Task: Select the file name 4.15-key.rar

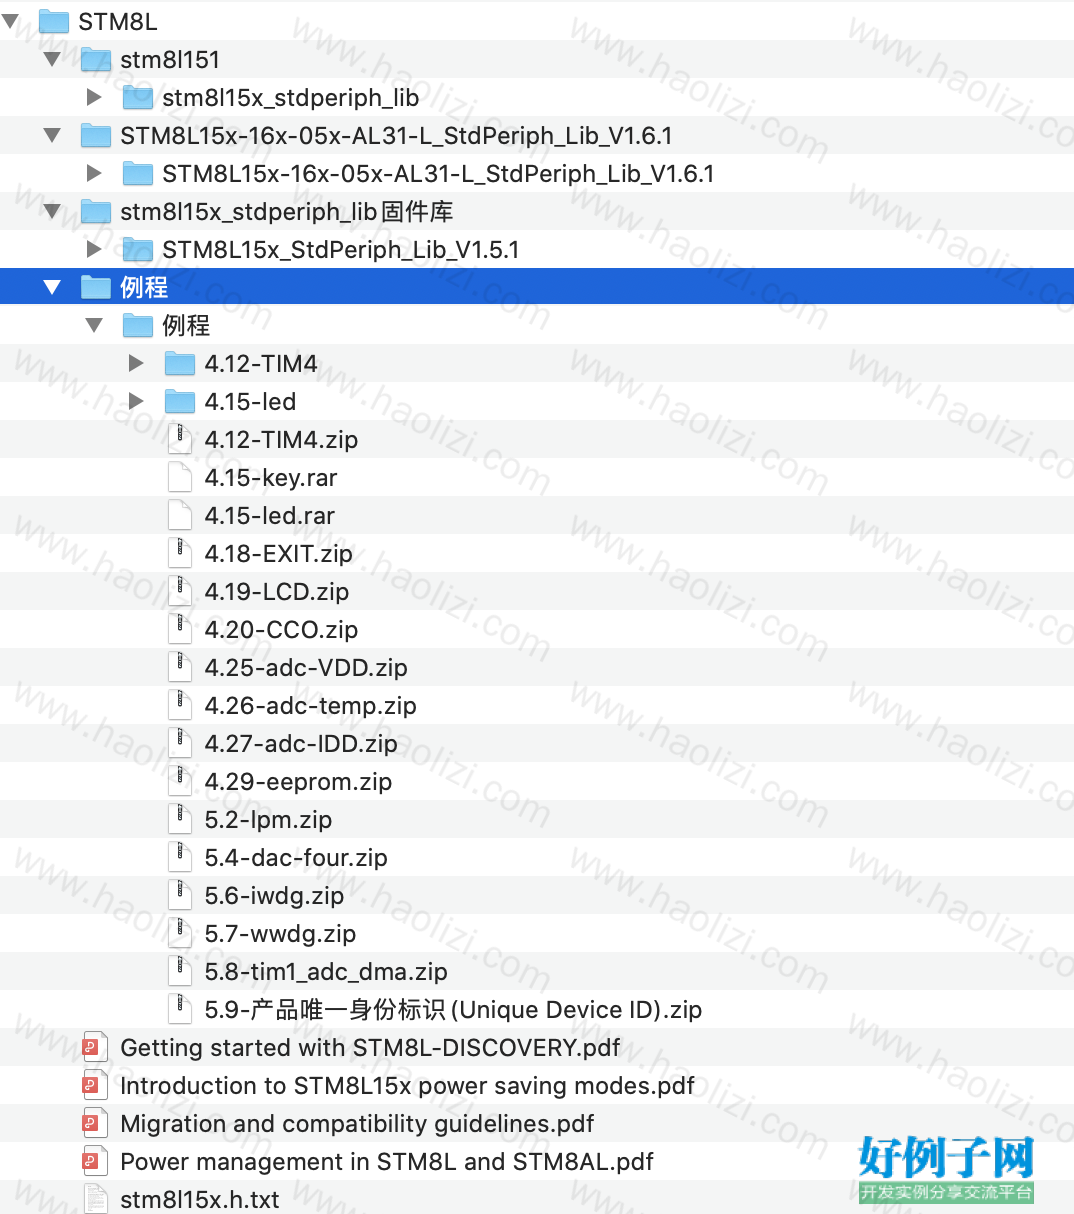Action: click(271, 478)
